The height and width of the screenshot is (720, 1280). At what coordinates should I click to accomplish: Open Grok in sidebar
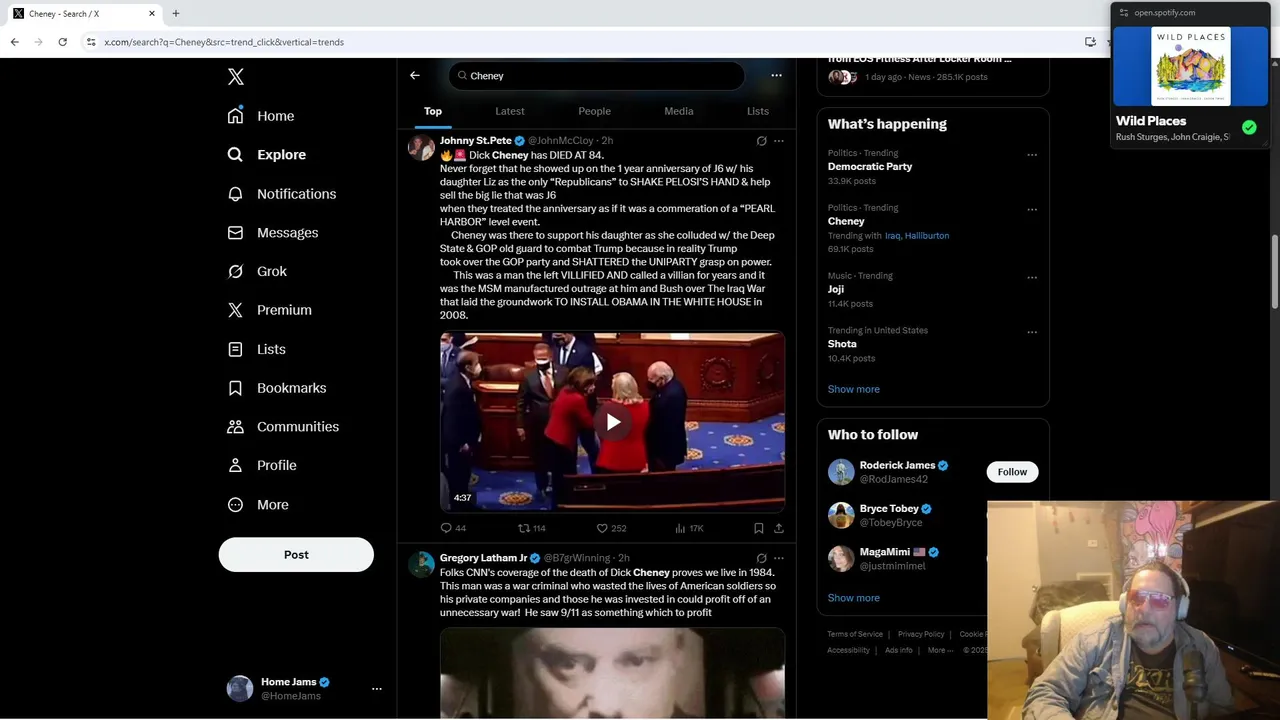click(257, 271)
